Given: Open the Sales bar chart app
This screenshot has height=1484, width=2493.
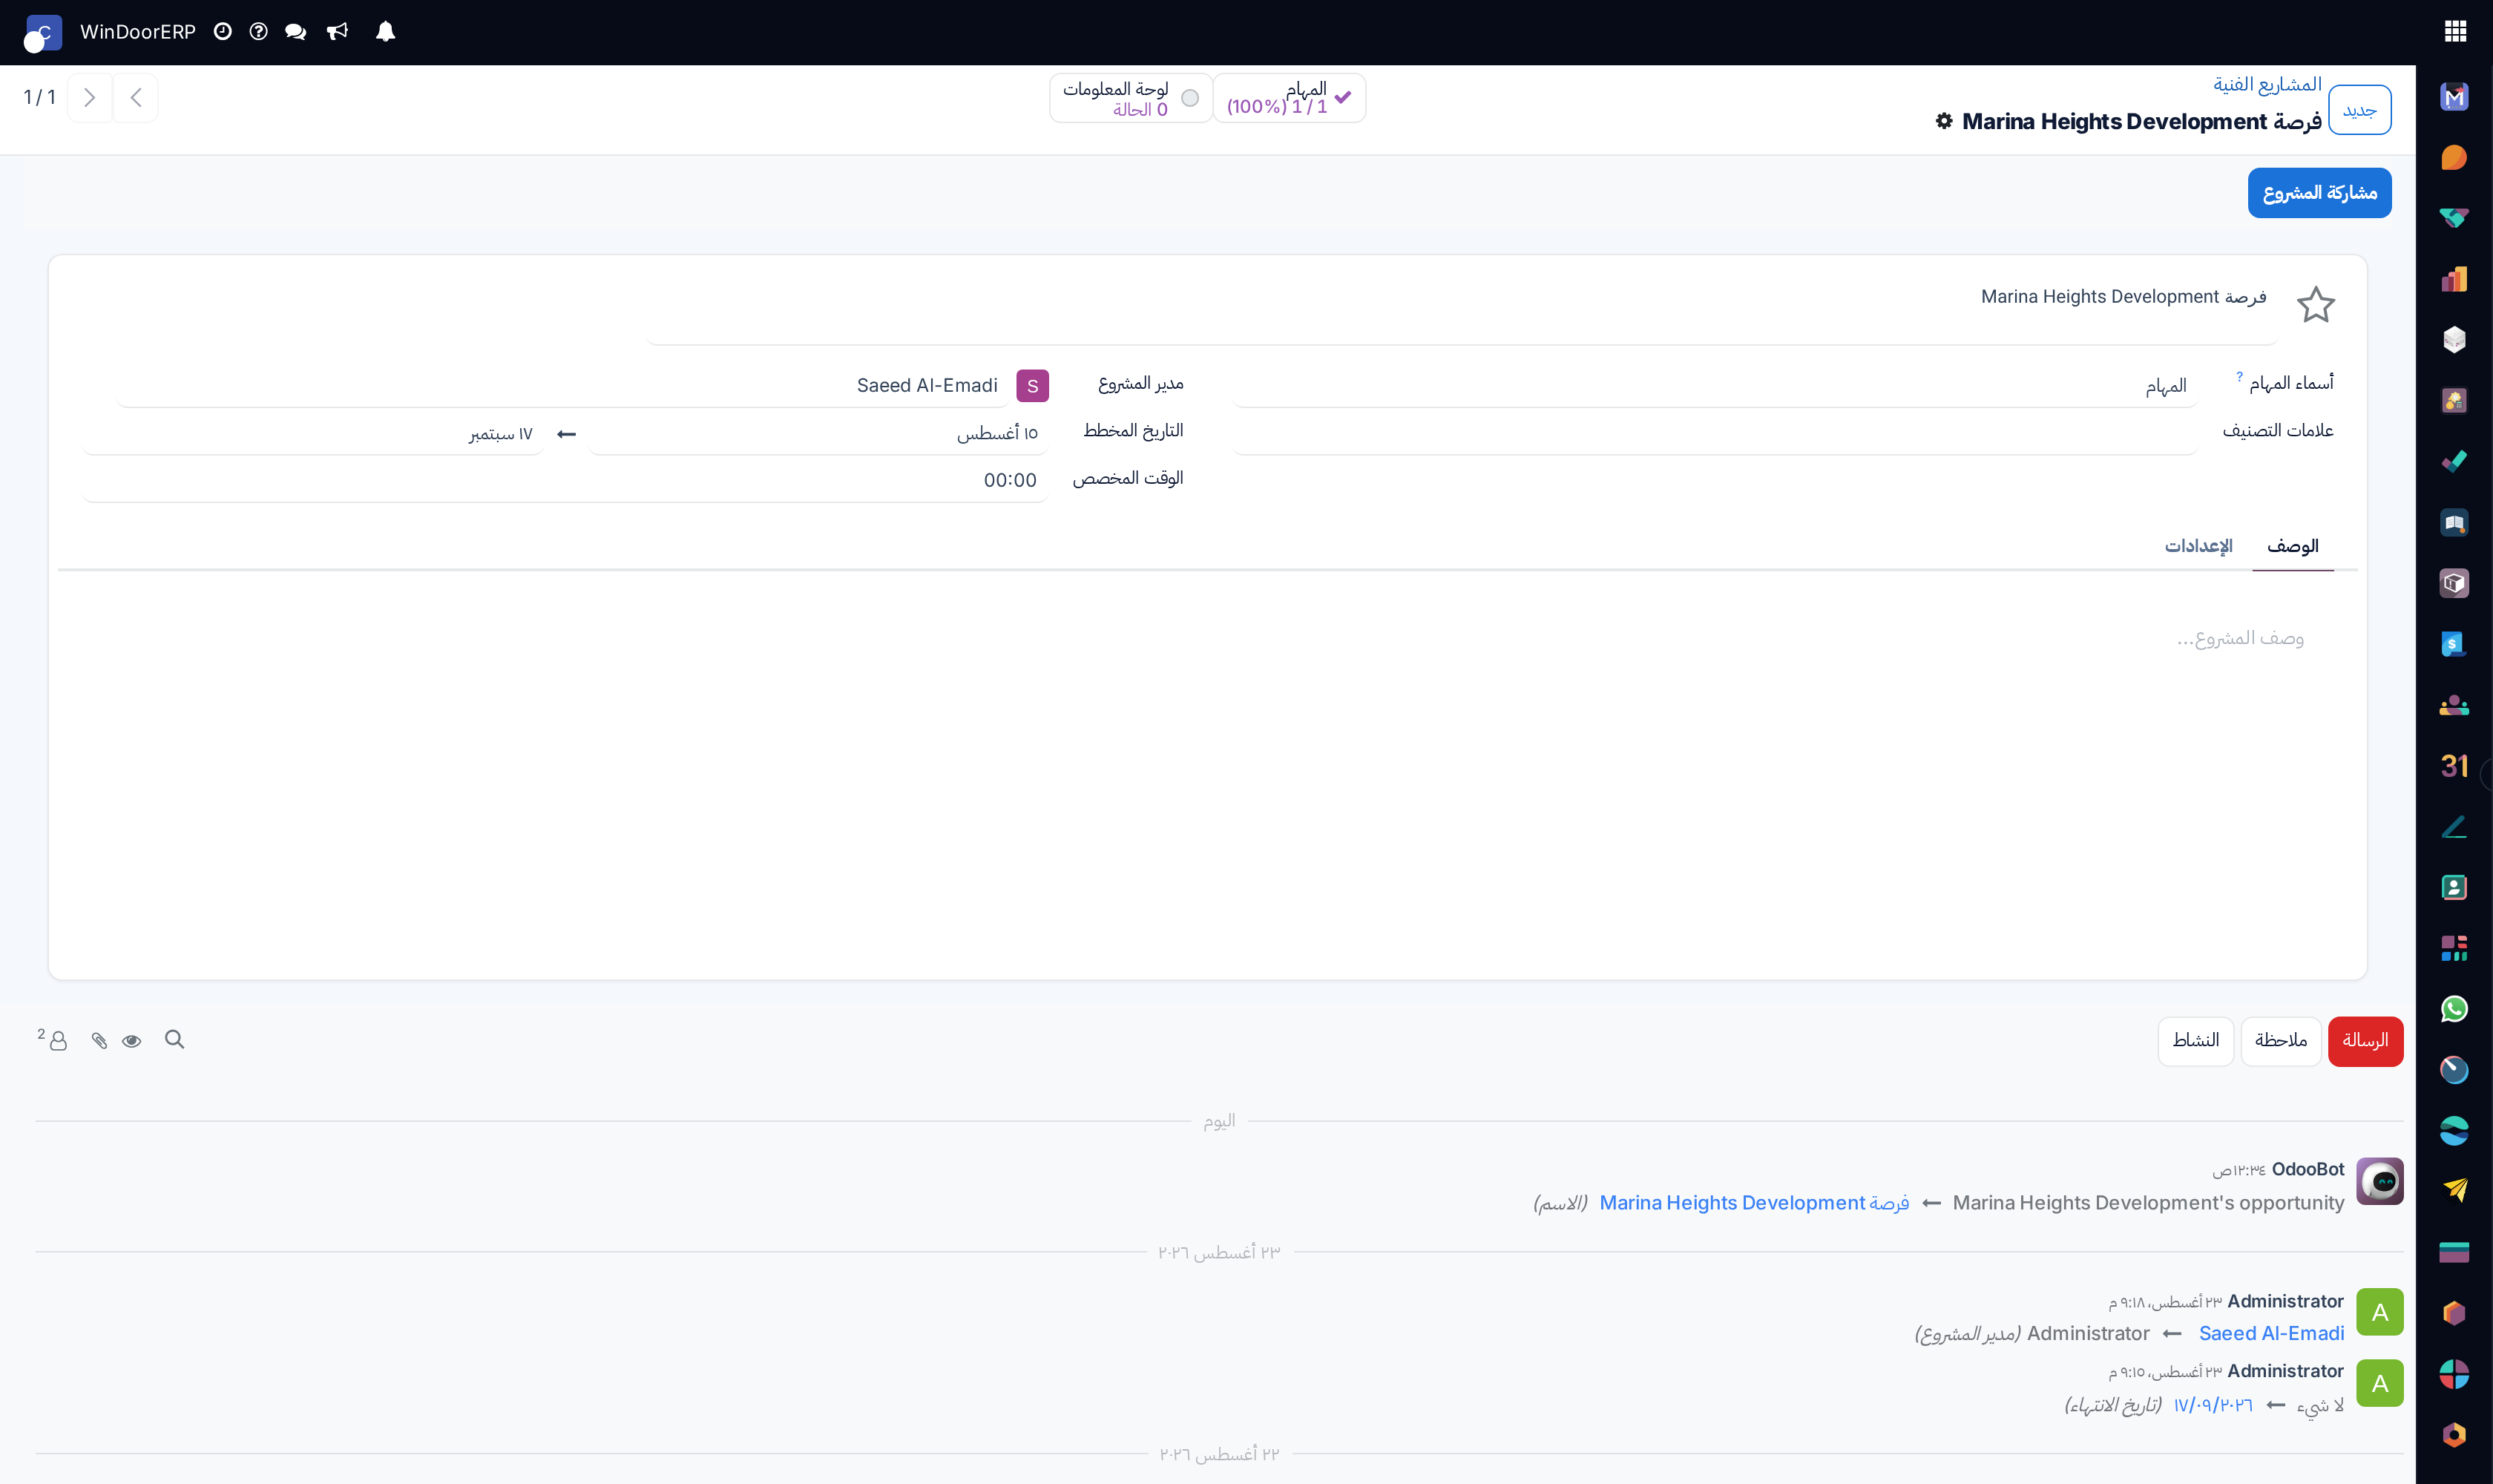Looking at the screenshot, I should (2454, 279).
